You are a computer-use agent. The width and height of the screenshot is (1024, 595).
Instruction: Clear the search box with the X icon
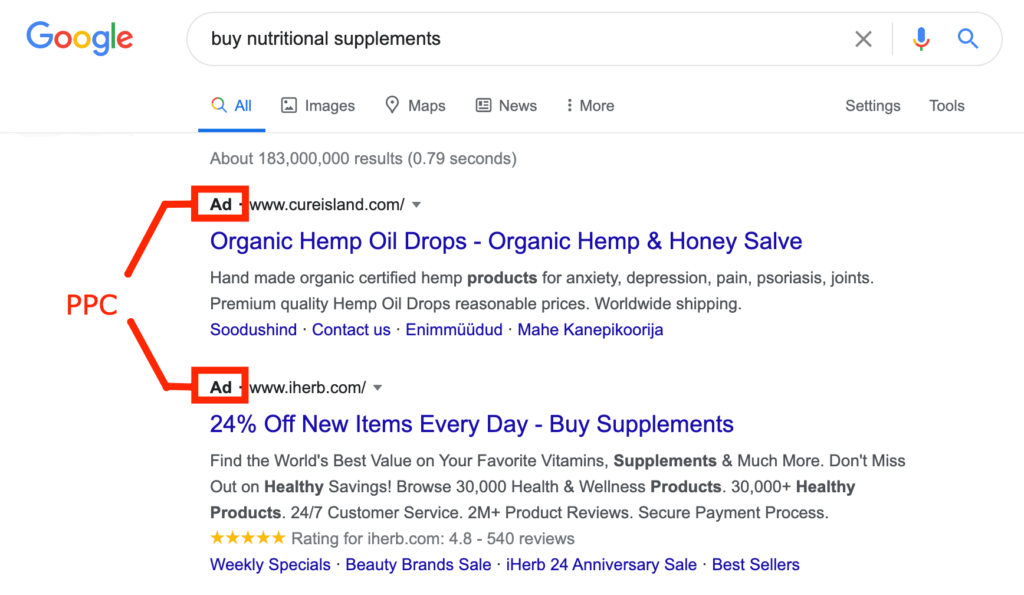pos(863,39)
